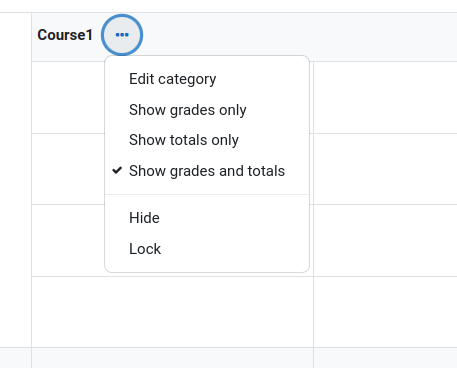Click bottom grey footer cell under Course1 column

[172, 358]
